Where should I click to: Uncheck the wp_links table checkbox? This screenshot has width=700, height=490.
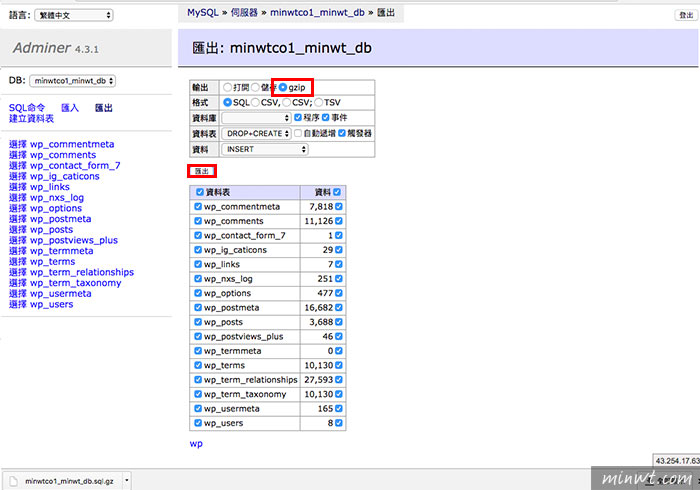(x=198, y=264)
